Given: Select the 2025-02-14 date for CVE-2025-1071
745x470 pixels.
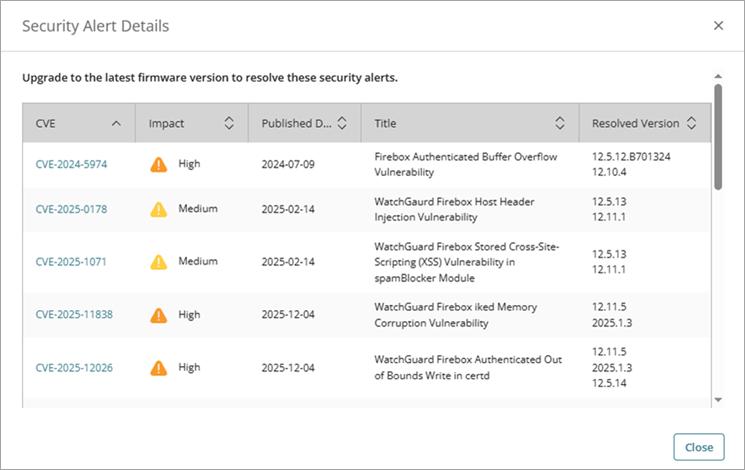Looking at the screenshot, I should click(x=288, y=262).
